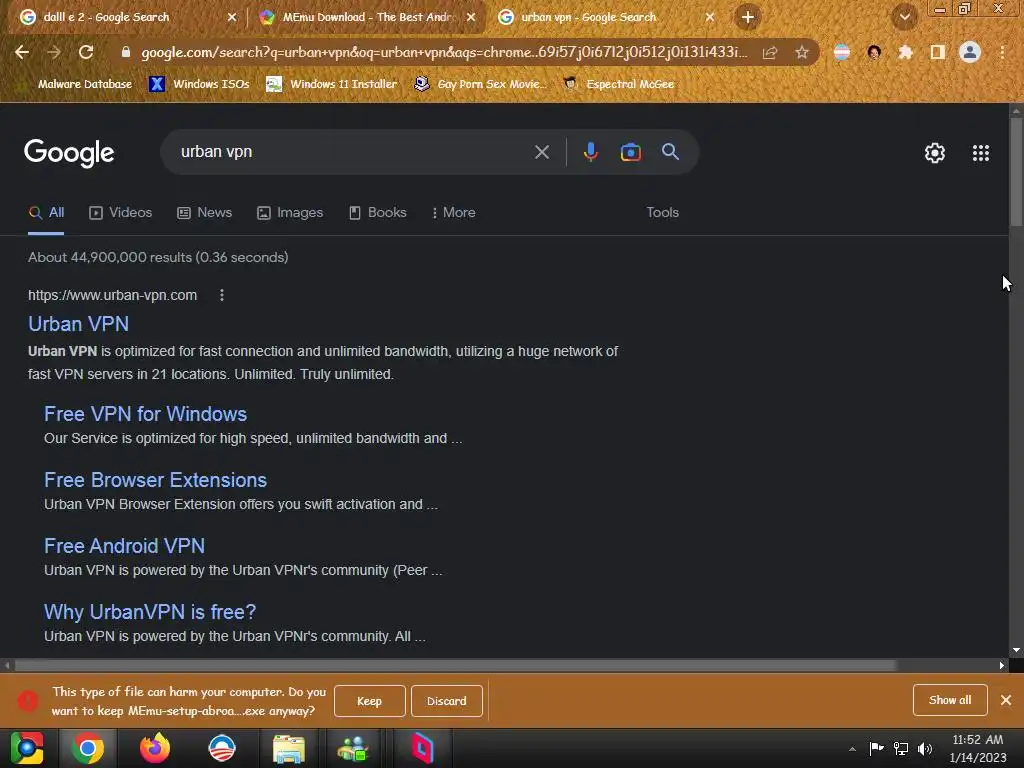1024x768 pixels.
Task: Open Google quick settings gear
Action: coord(935,153)
